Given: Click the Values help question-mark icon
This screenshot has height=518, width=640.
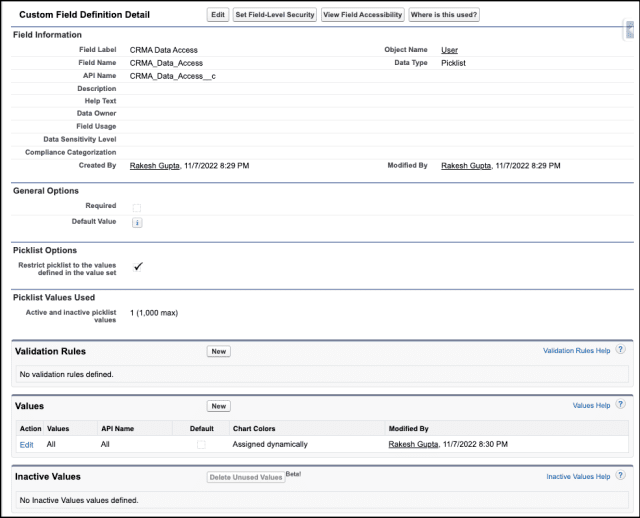Looking at the screenshot, I should click(621, 405).
